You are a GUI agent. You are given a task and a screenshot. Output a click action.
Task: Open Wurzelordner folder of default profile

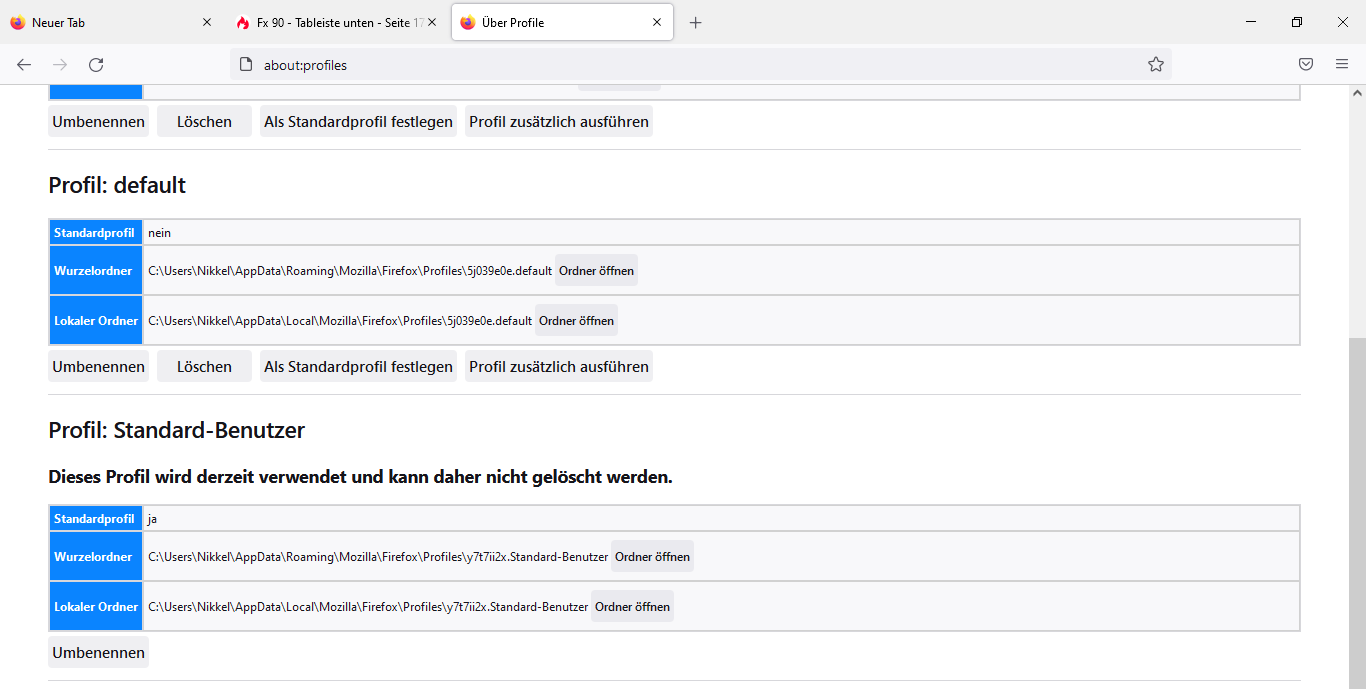point(596,271)
